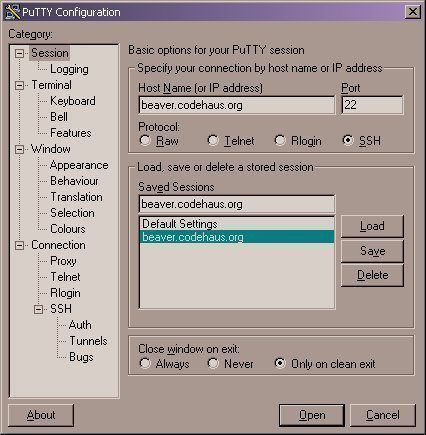Collapse the Connection tree node
This screenshot has width=426, height=435.
click(20, 245)
